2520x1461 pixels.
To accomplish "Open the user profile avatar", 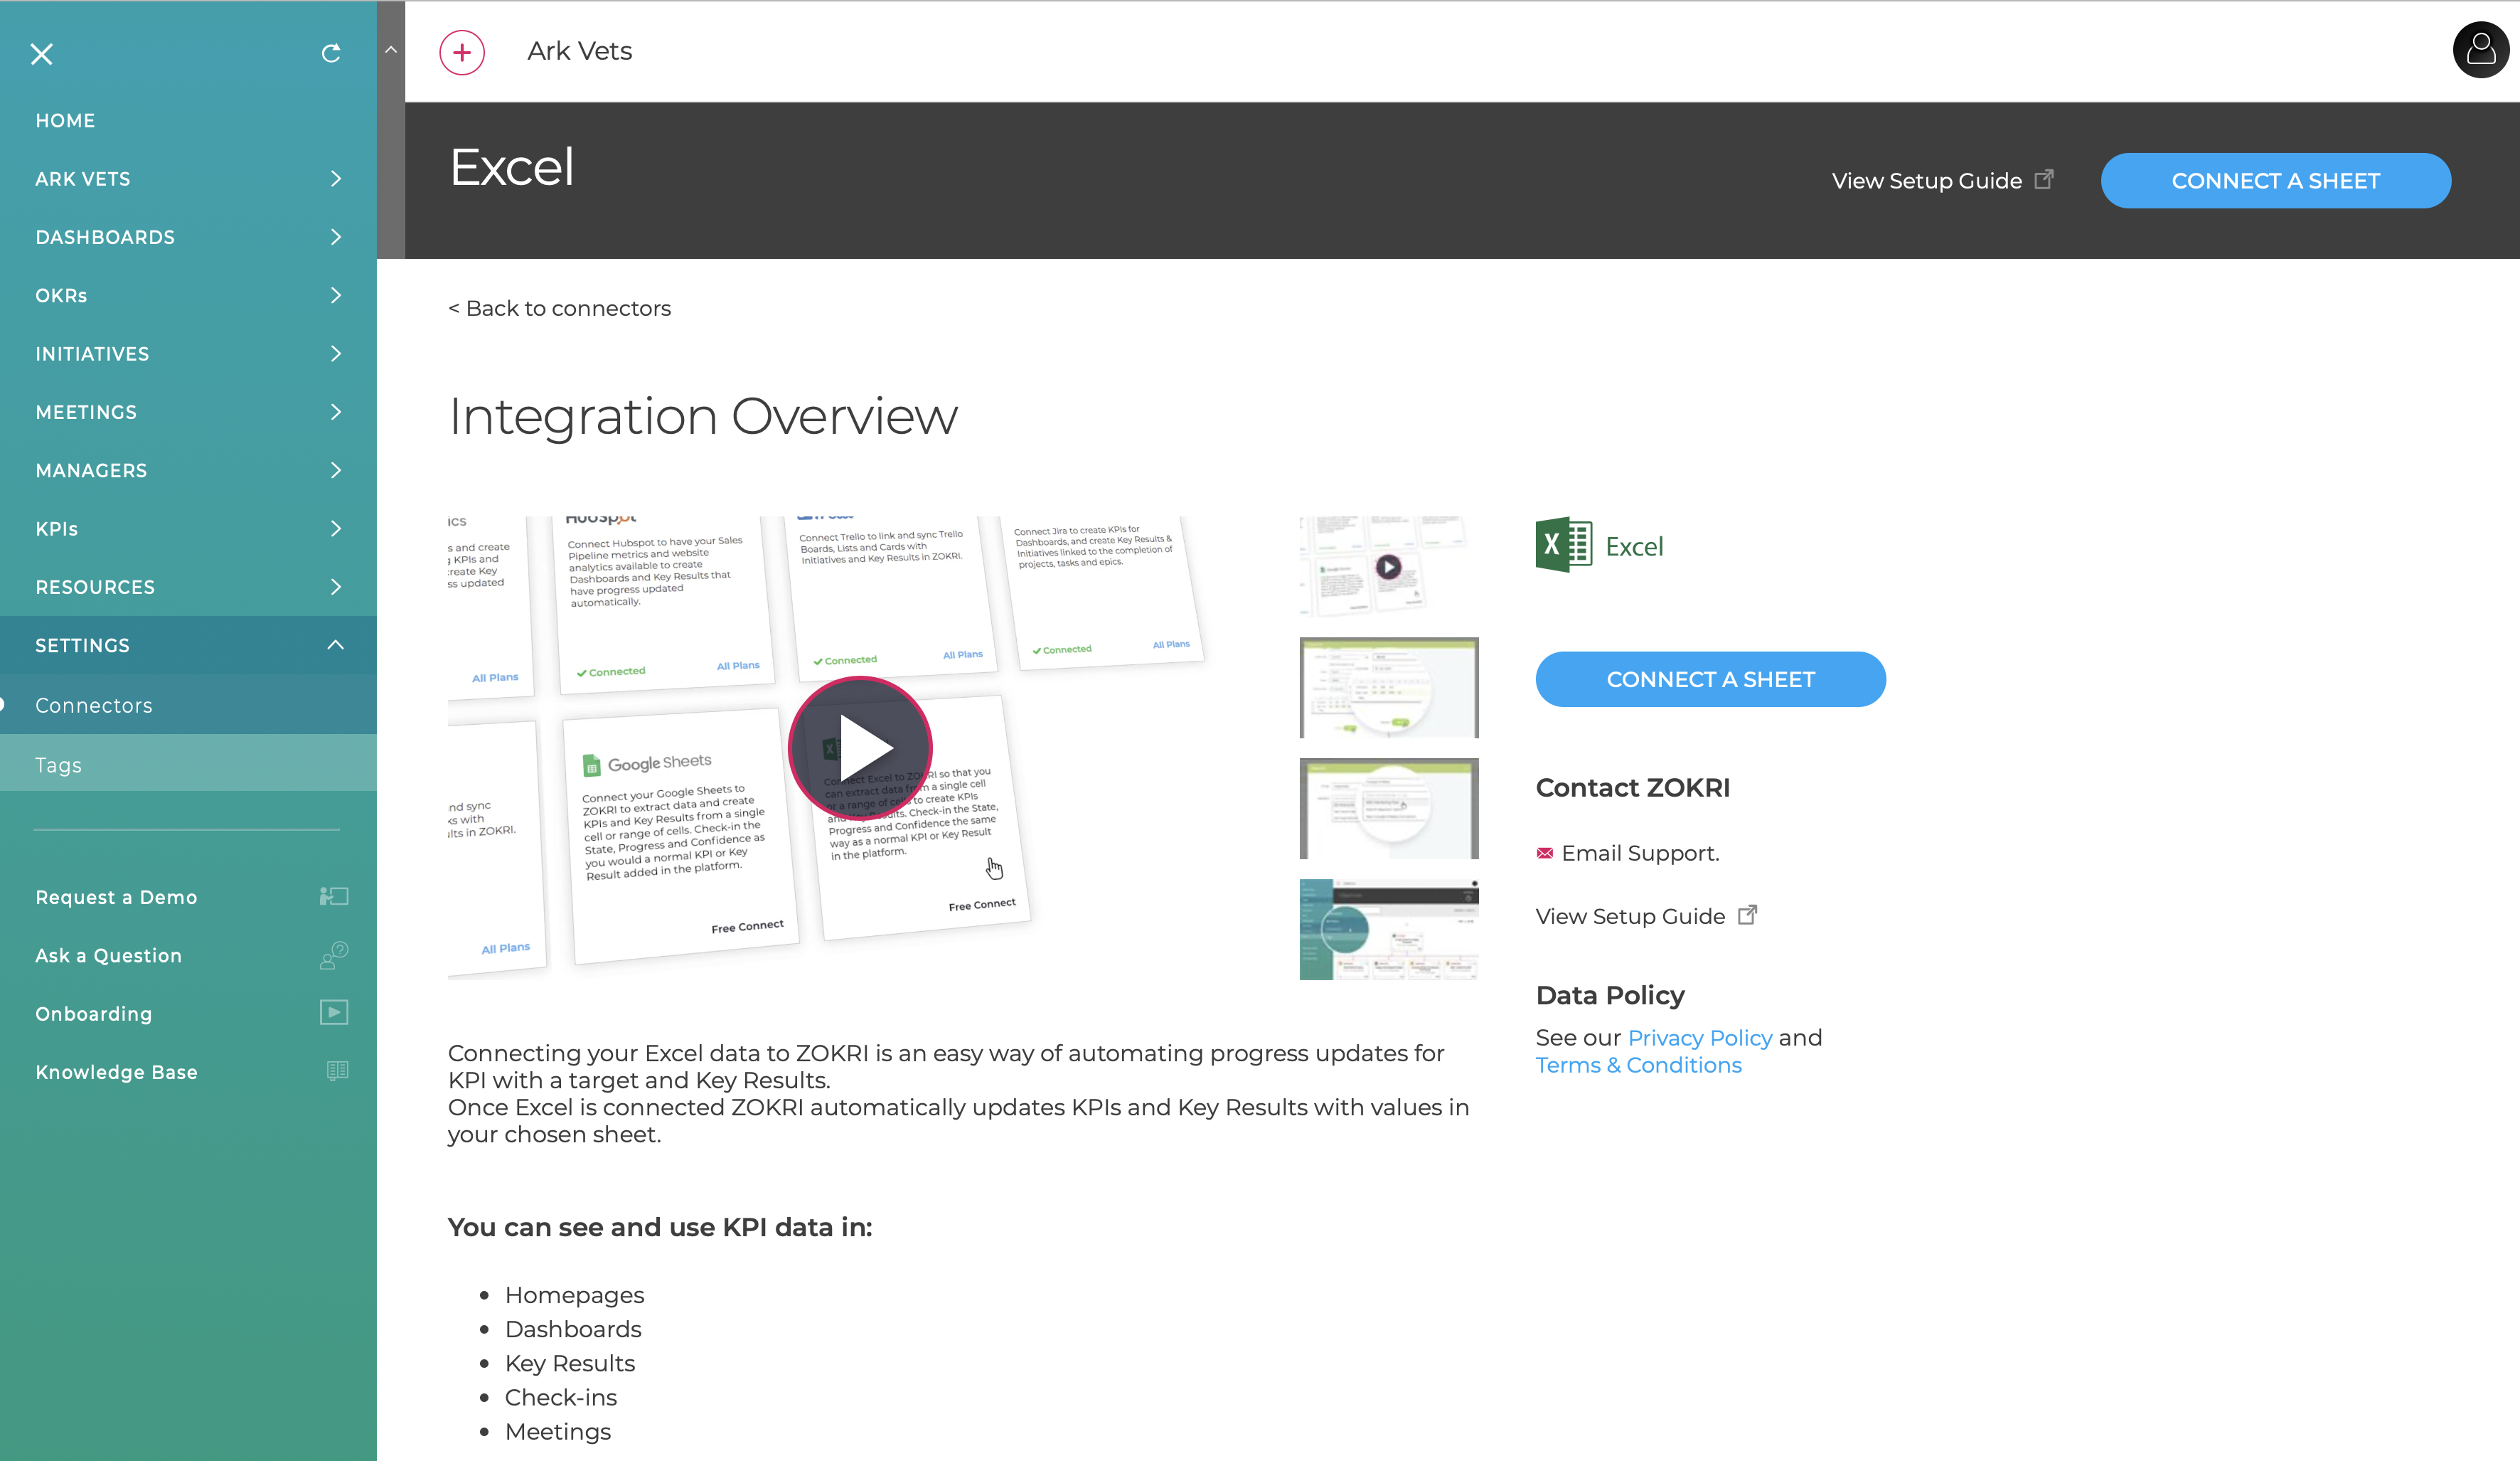I will (2481, 49).
